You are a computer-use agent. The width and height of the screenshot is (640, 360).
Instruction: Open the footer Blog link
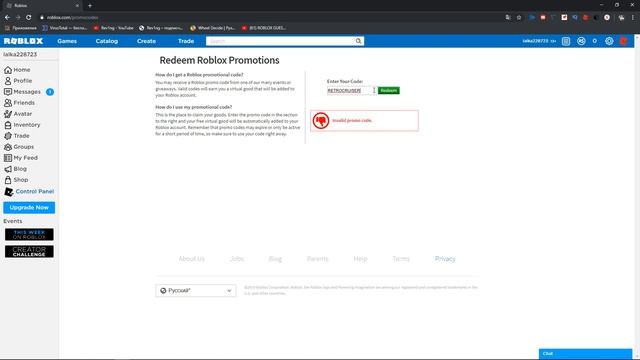pyautogui.click(x=275, y=259)
